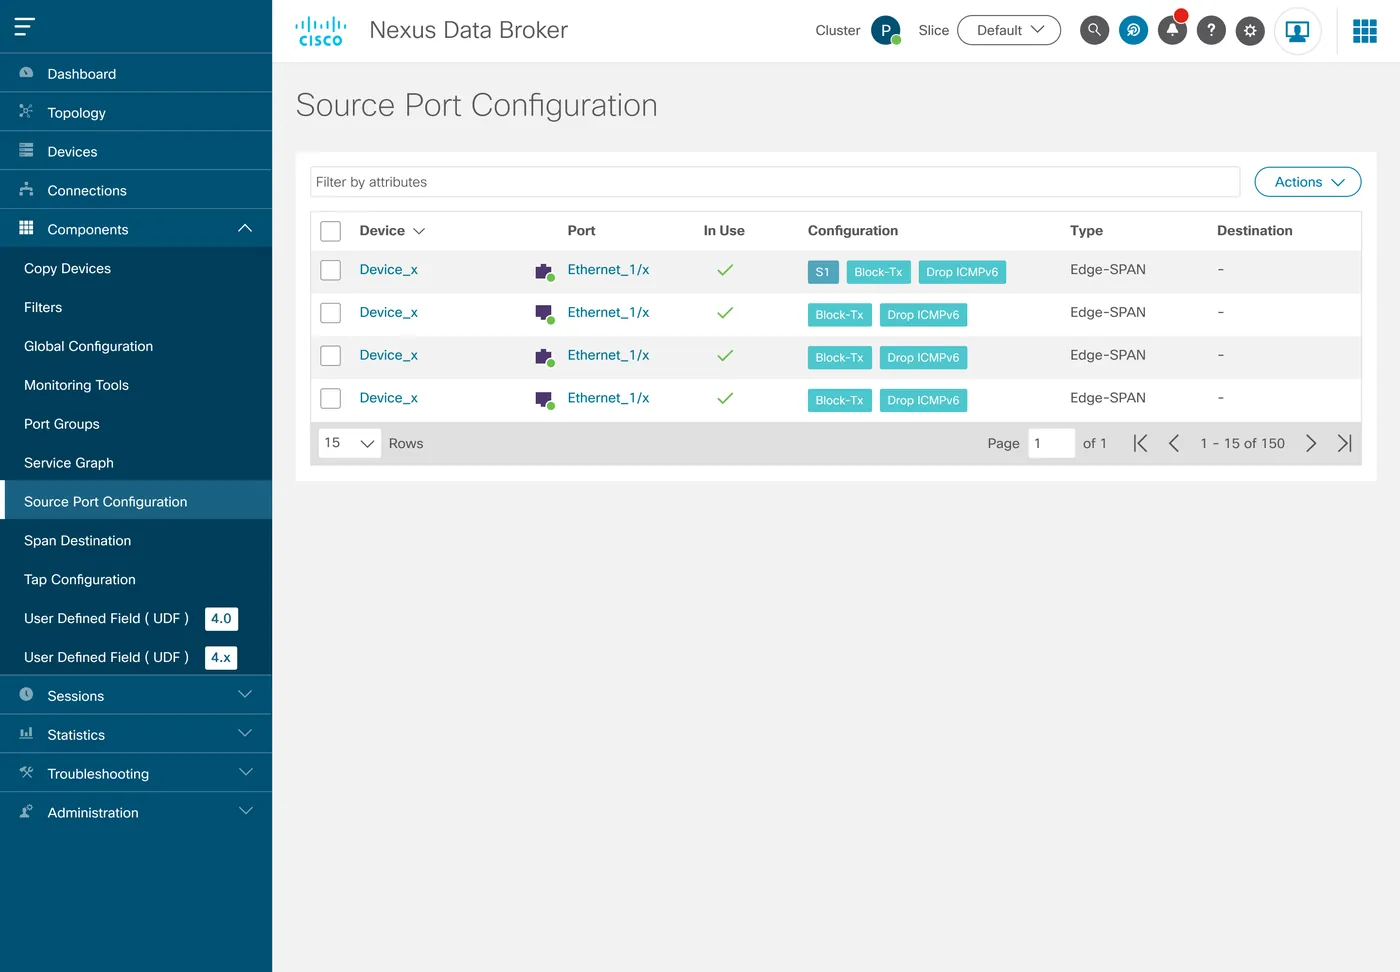1400x972 pixels.
Task: Click the Destination column header
Action: 1254,231
